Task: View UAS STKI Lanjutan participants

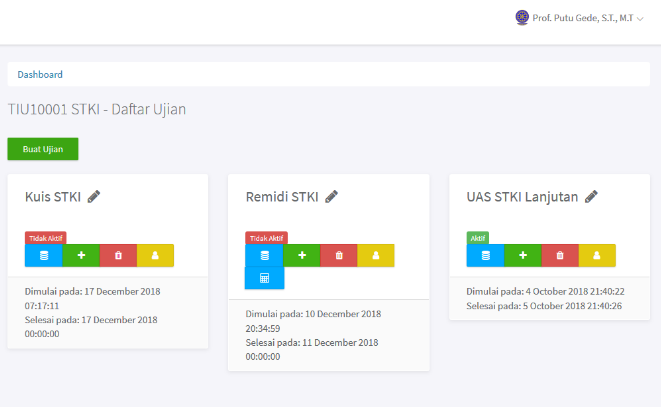Action: [x=597, y=255]
